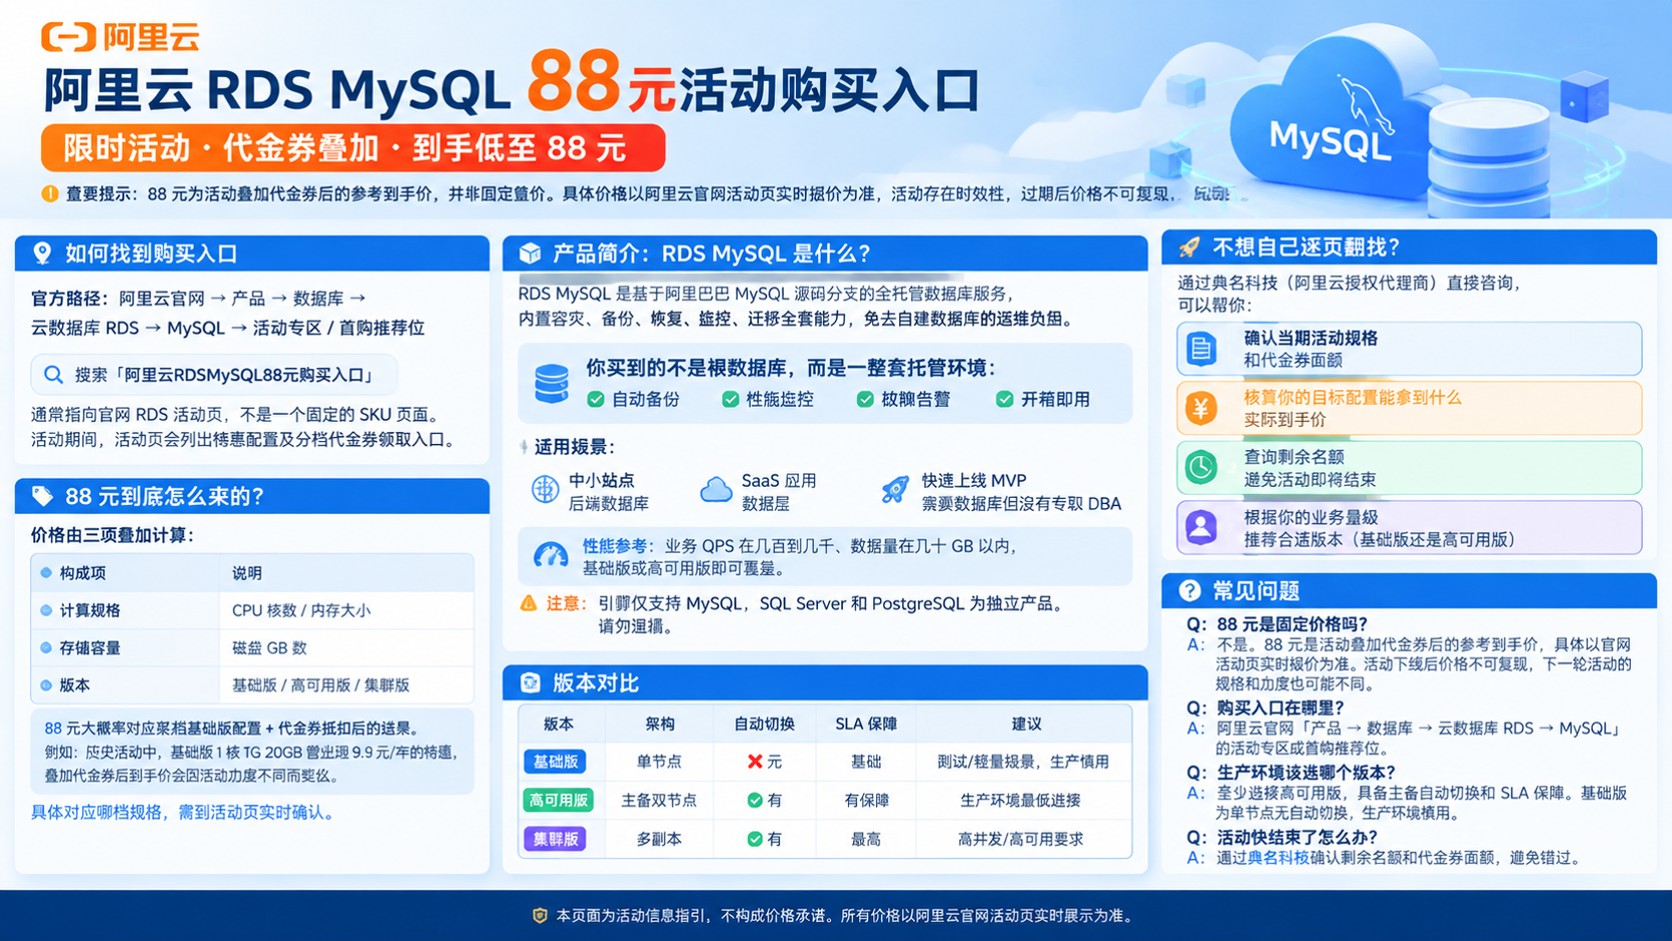This screenshot has height=941, width=1672.
Task: Click the orange 限时活动 banner button
Action: pyautogui.click(x=353, y=148)
